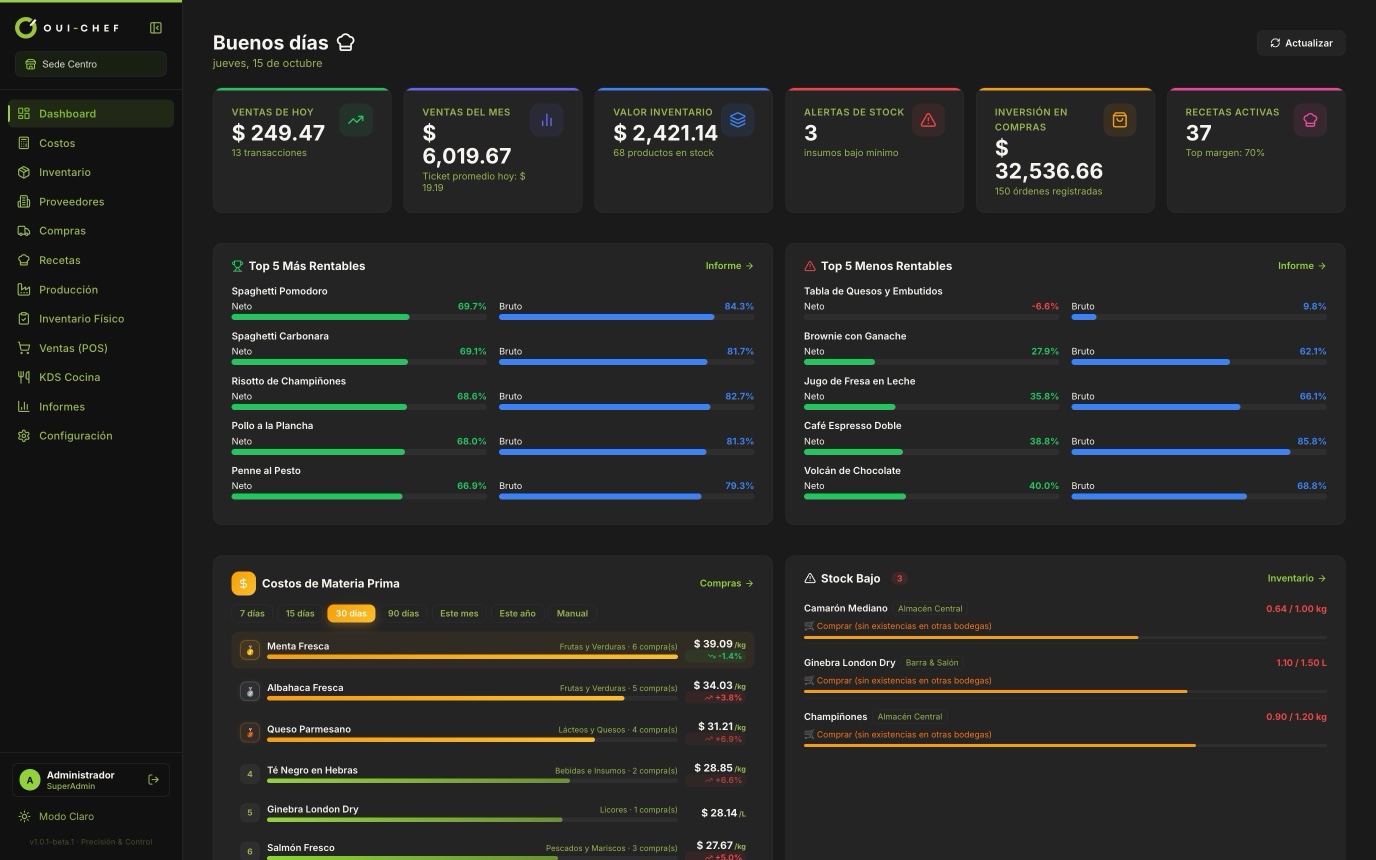This screenshot has height=860, width=1376.
Task: Click the chef hat icon beside Buenos días
Action: pos(346,42)
